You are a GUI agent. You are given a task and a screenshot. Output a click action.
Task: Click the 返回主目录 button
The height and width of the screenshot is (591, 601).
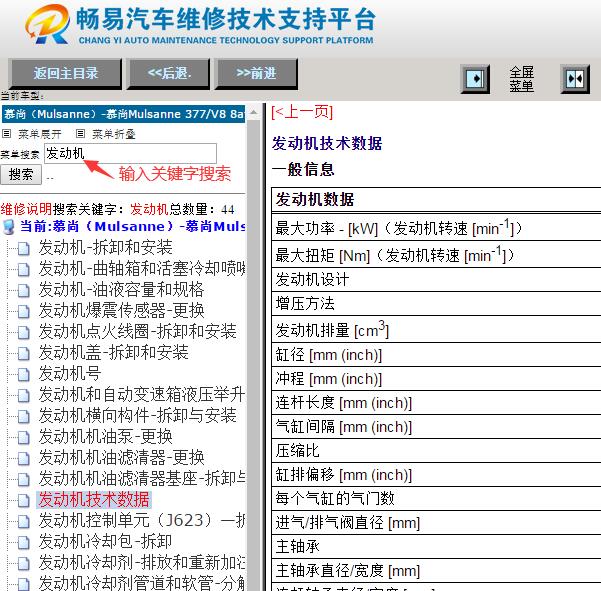point(65,74)
